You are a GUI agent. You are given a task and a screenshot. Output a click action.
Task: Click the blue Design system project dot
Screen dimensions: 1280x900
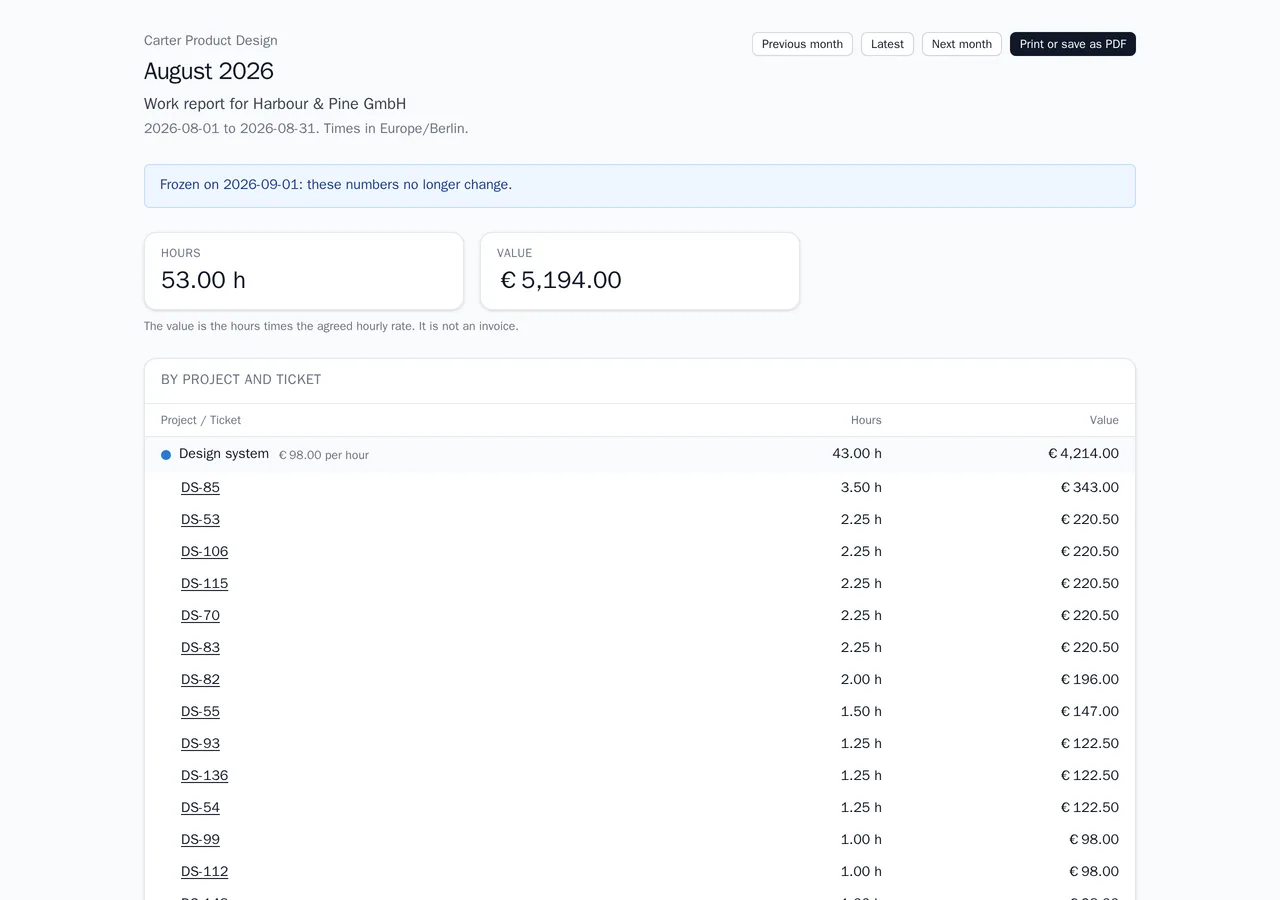166,455
